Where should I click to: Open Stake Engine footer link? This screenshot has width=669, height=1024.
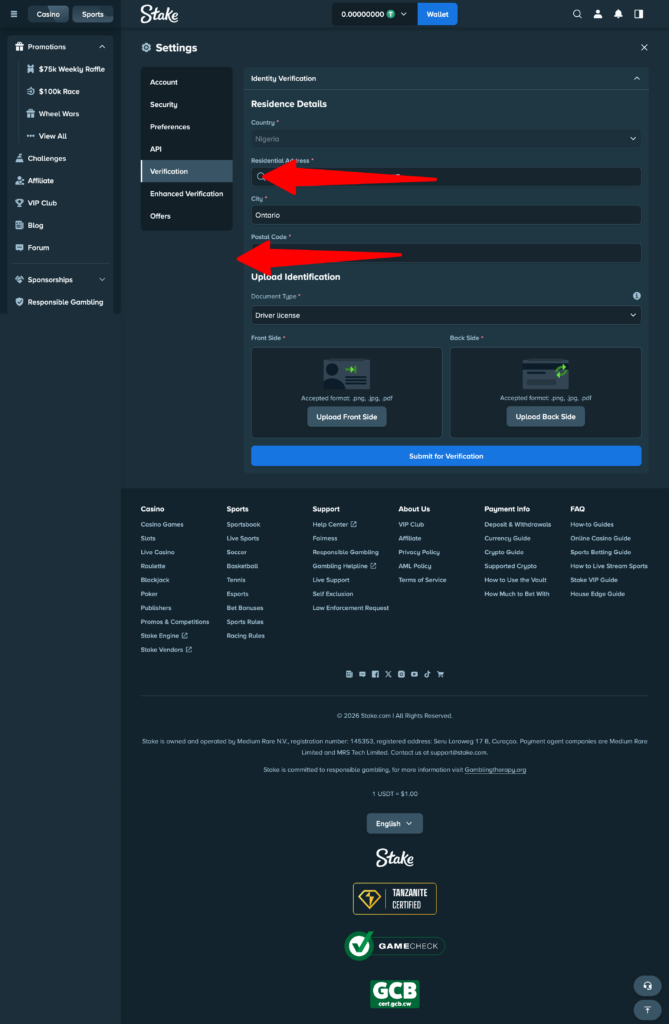pyautogui.click(x=164, y=635)
